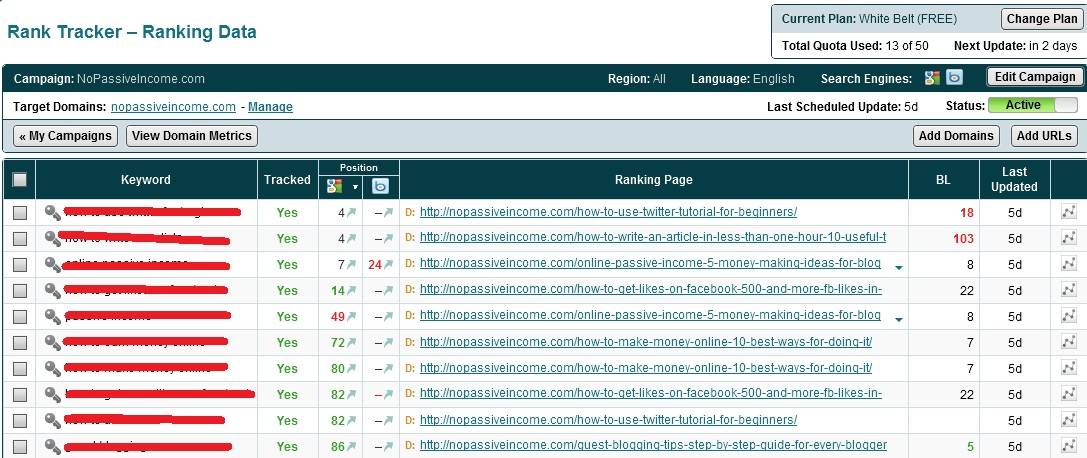Sort table by the Keyword column header
Screen dimensions: 1087x458
pyautogui.click(x=146, y=179)
